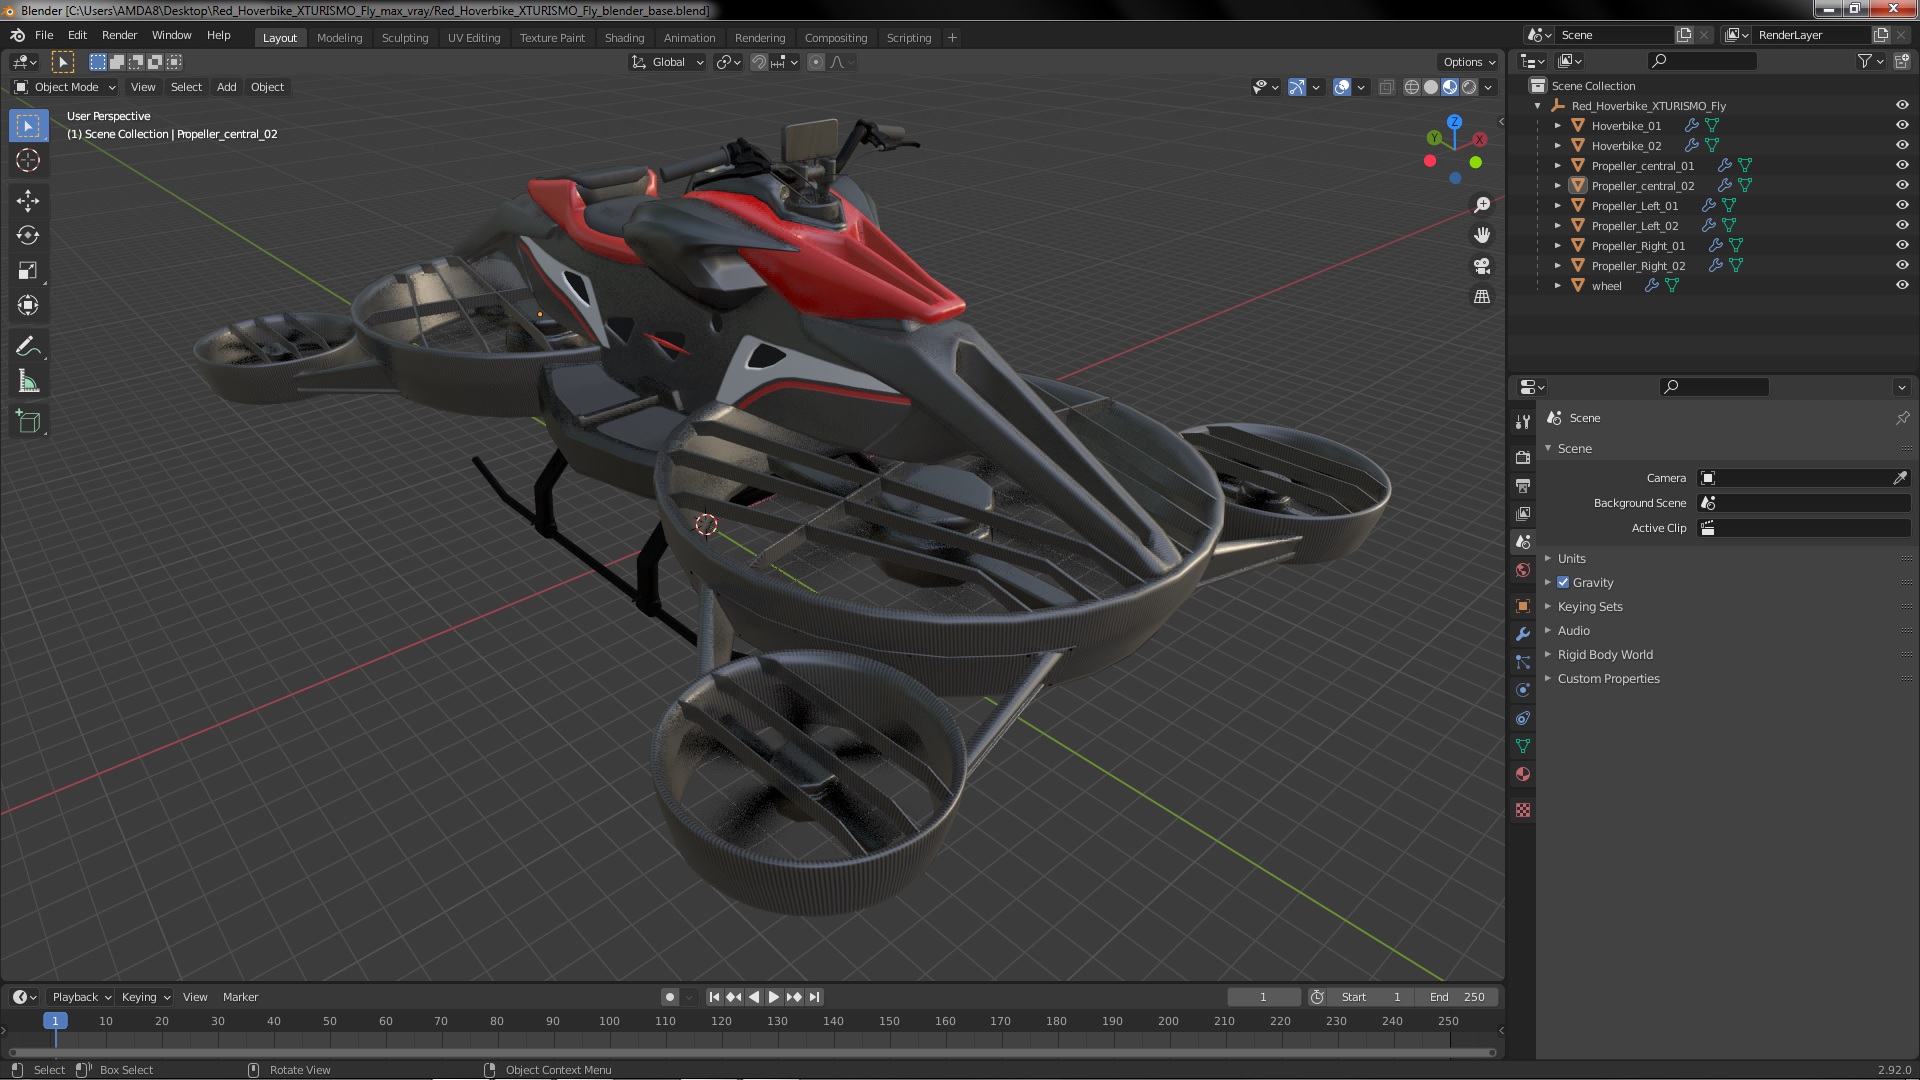Screen dimensions: 1920x1080
Task: Pick the Measure ruler tool
Action: pyautogui.click(x=28, y=382)
